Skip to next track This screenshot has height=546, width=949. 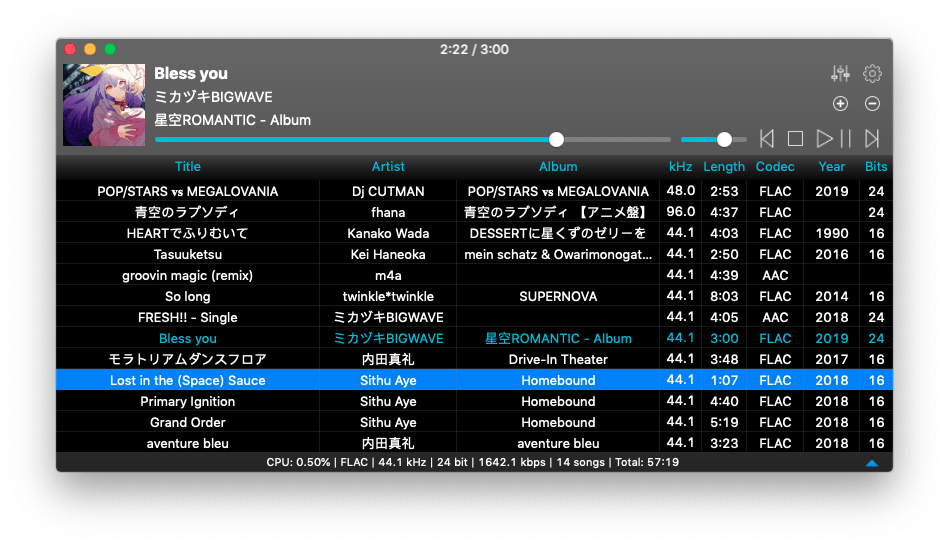point(872,139)
